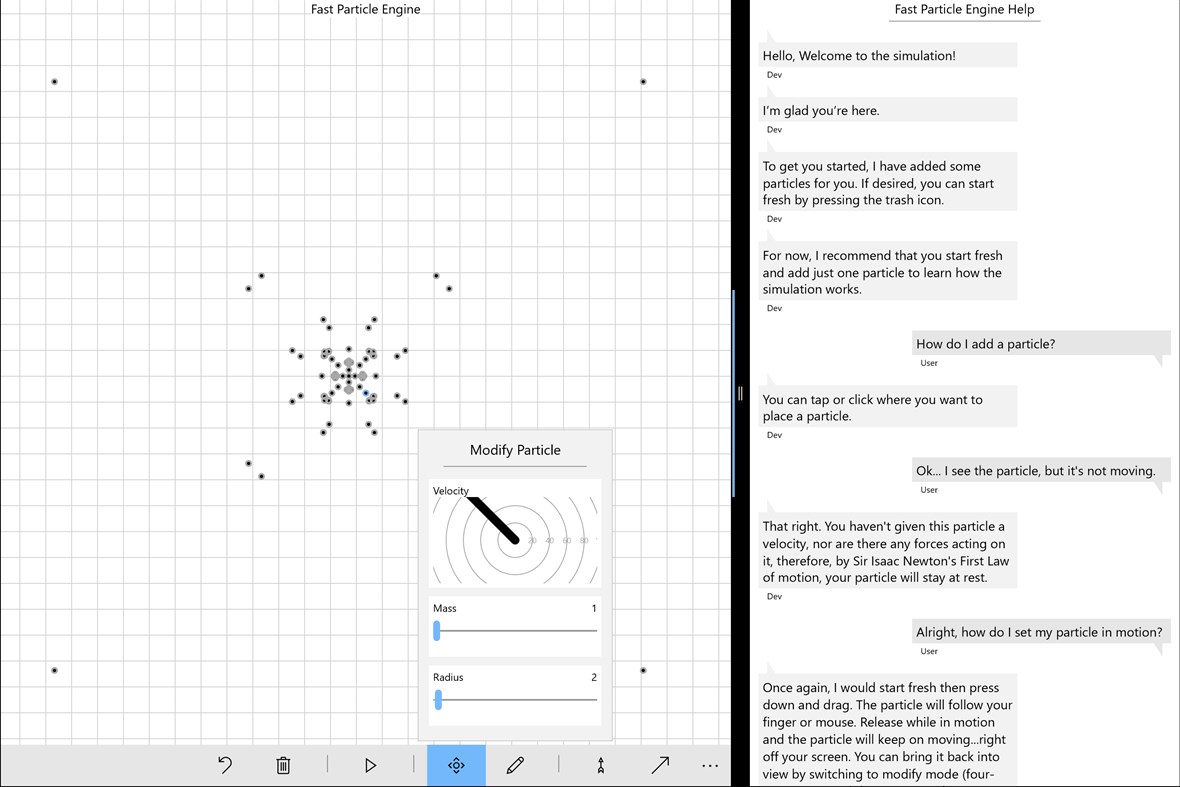
Task: Click 'You can tap or click' message
Action: coord(888,407)
